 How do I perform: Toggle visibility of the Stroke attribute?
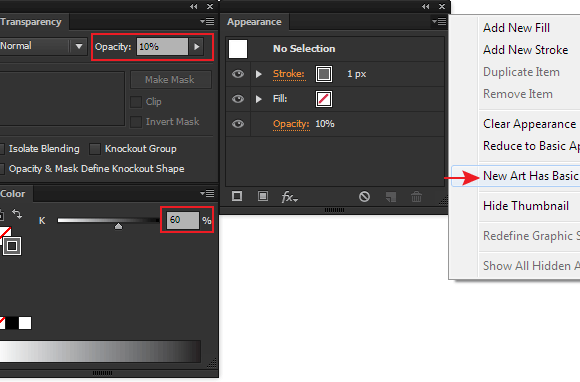[238, 74]
